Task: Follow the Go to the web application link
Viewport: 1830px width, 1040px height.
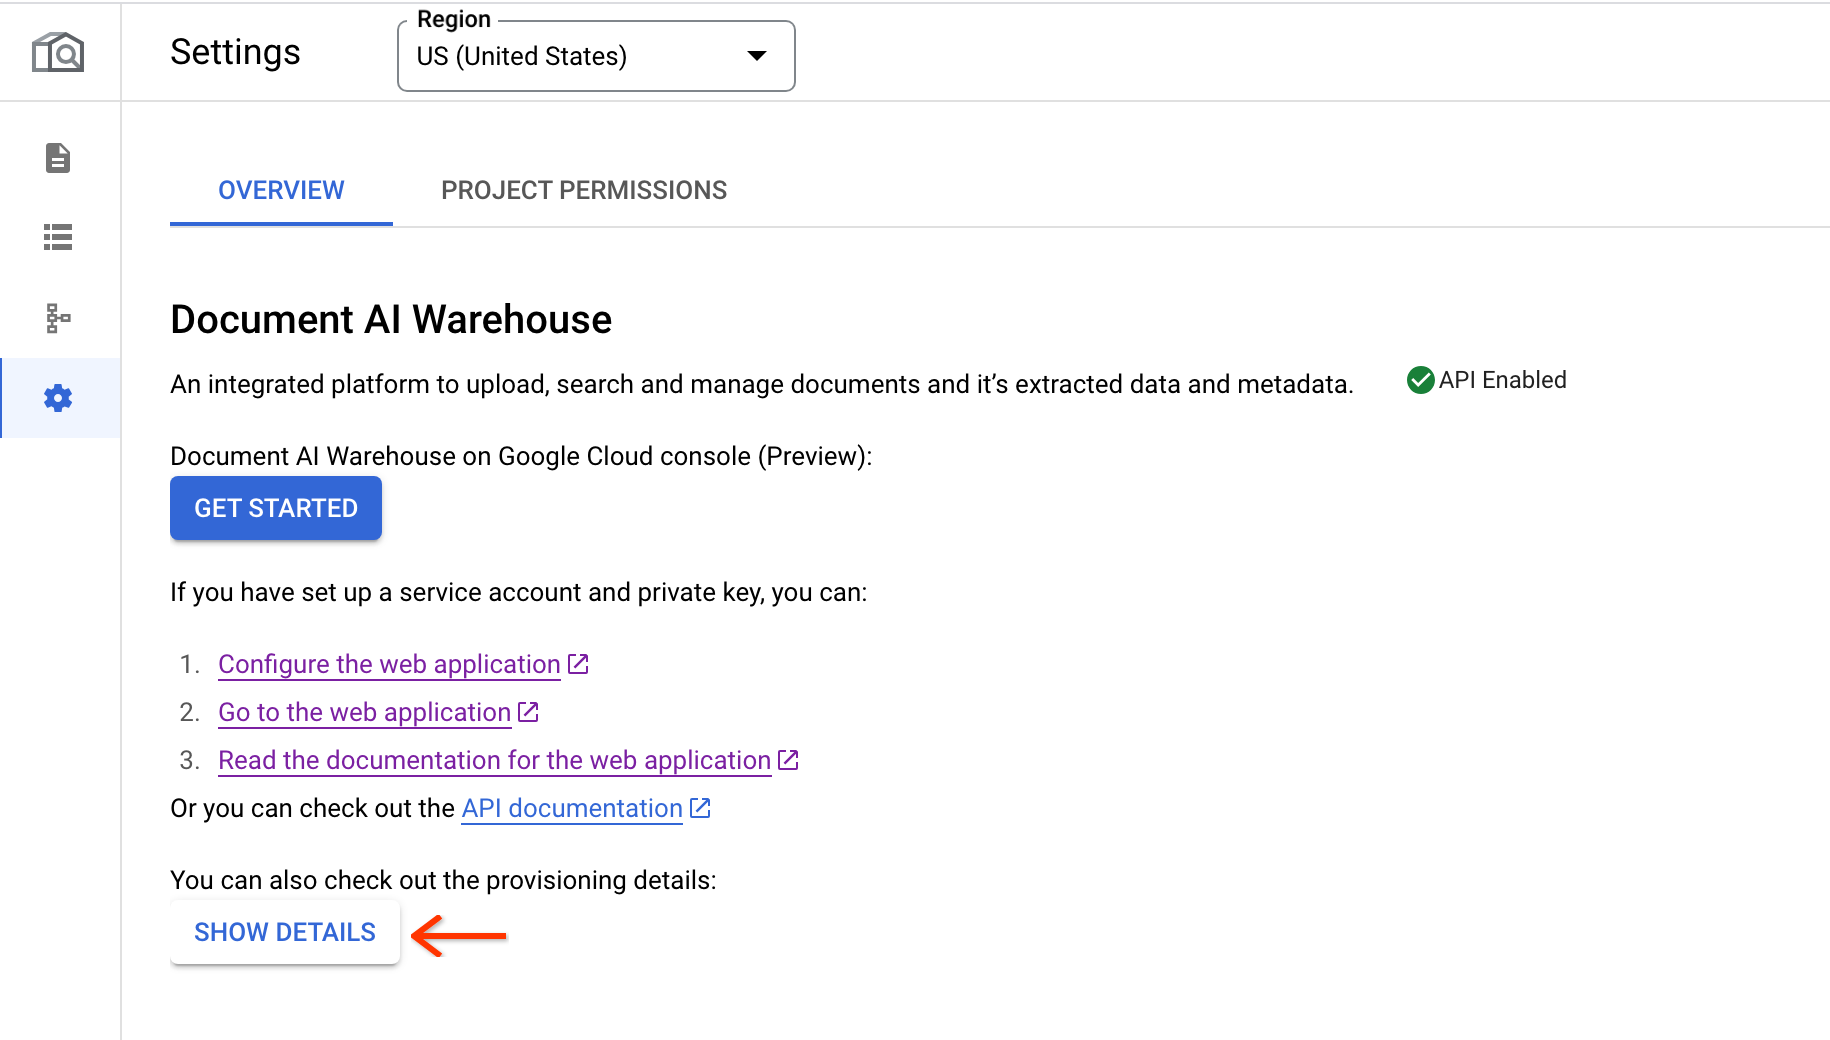Action: coord(364,712)
